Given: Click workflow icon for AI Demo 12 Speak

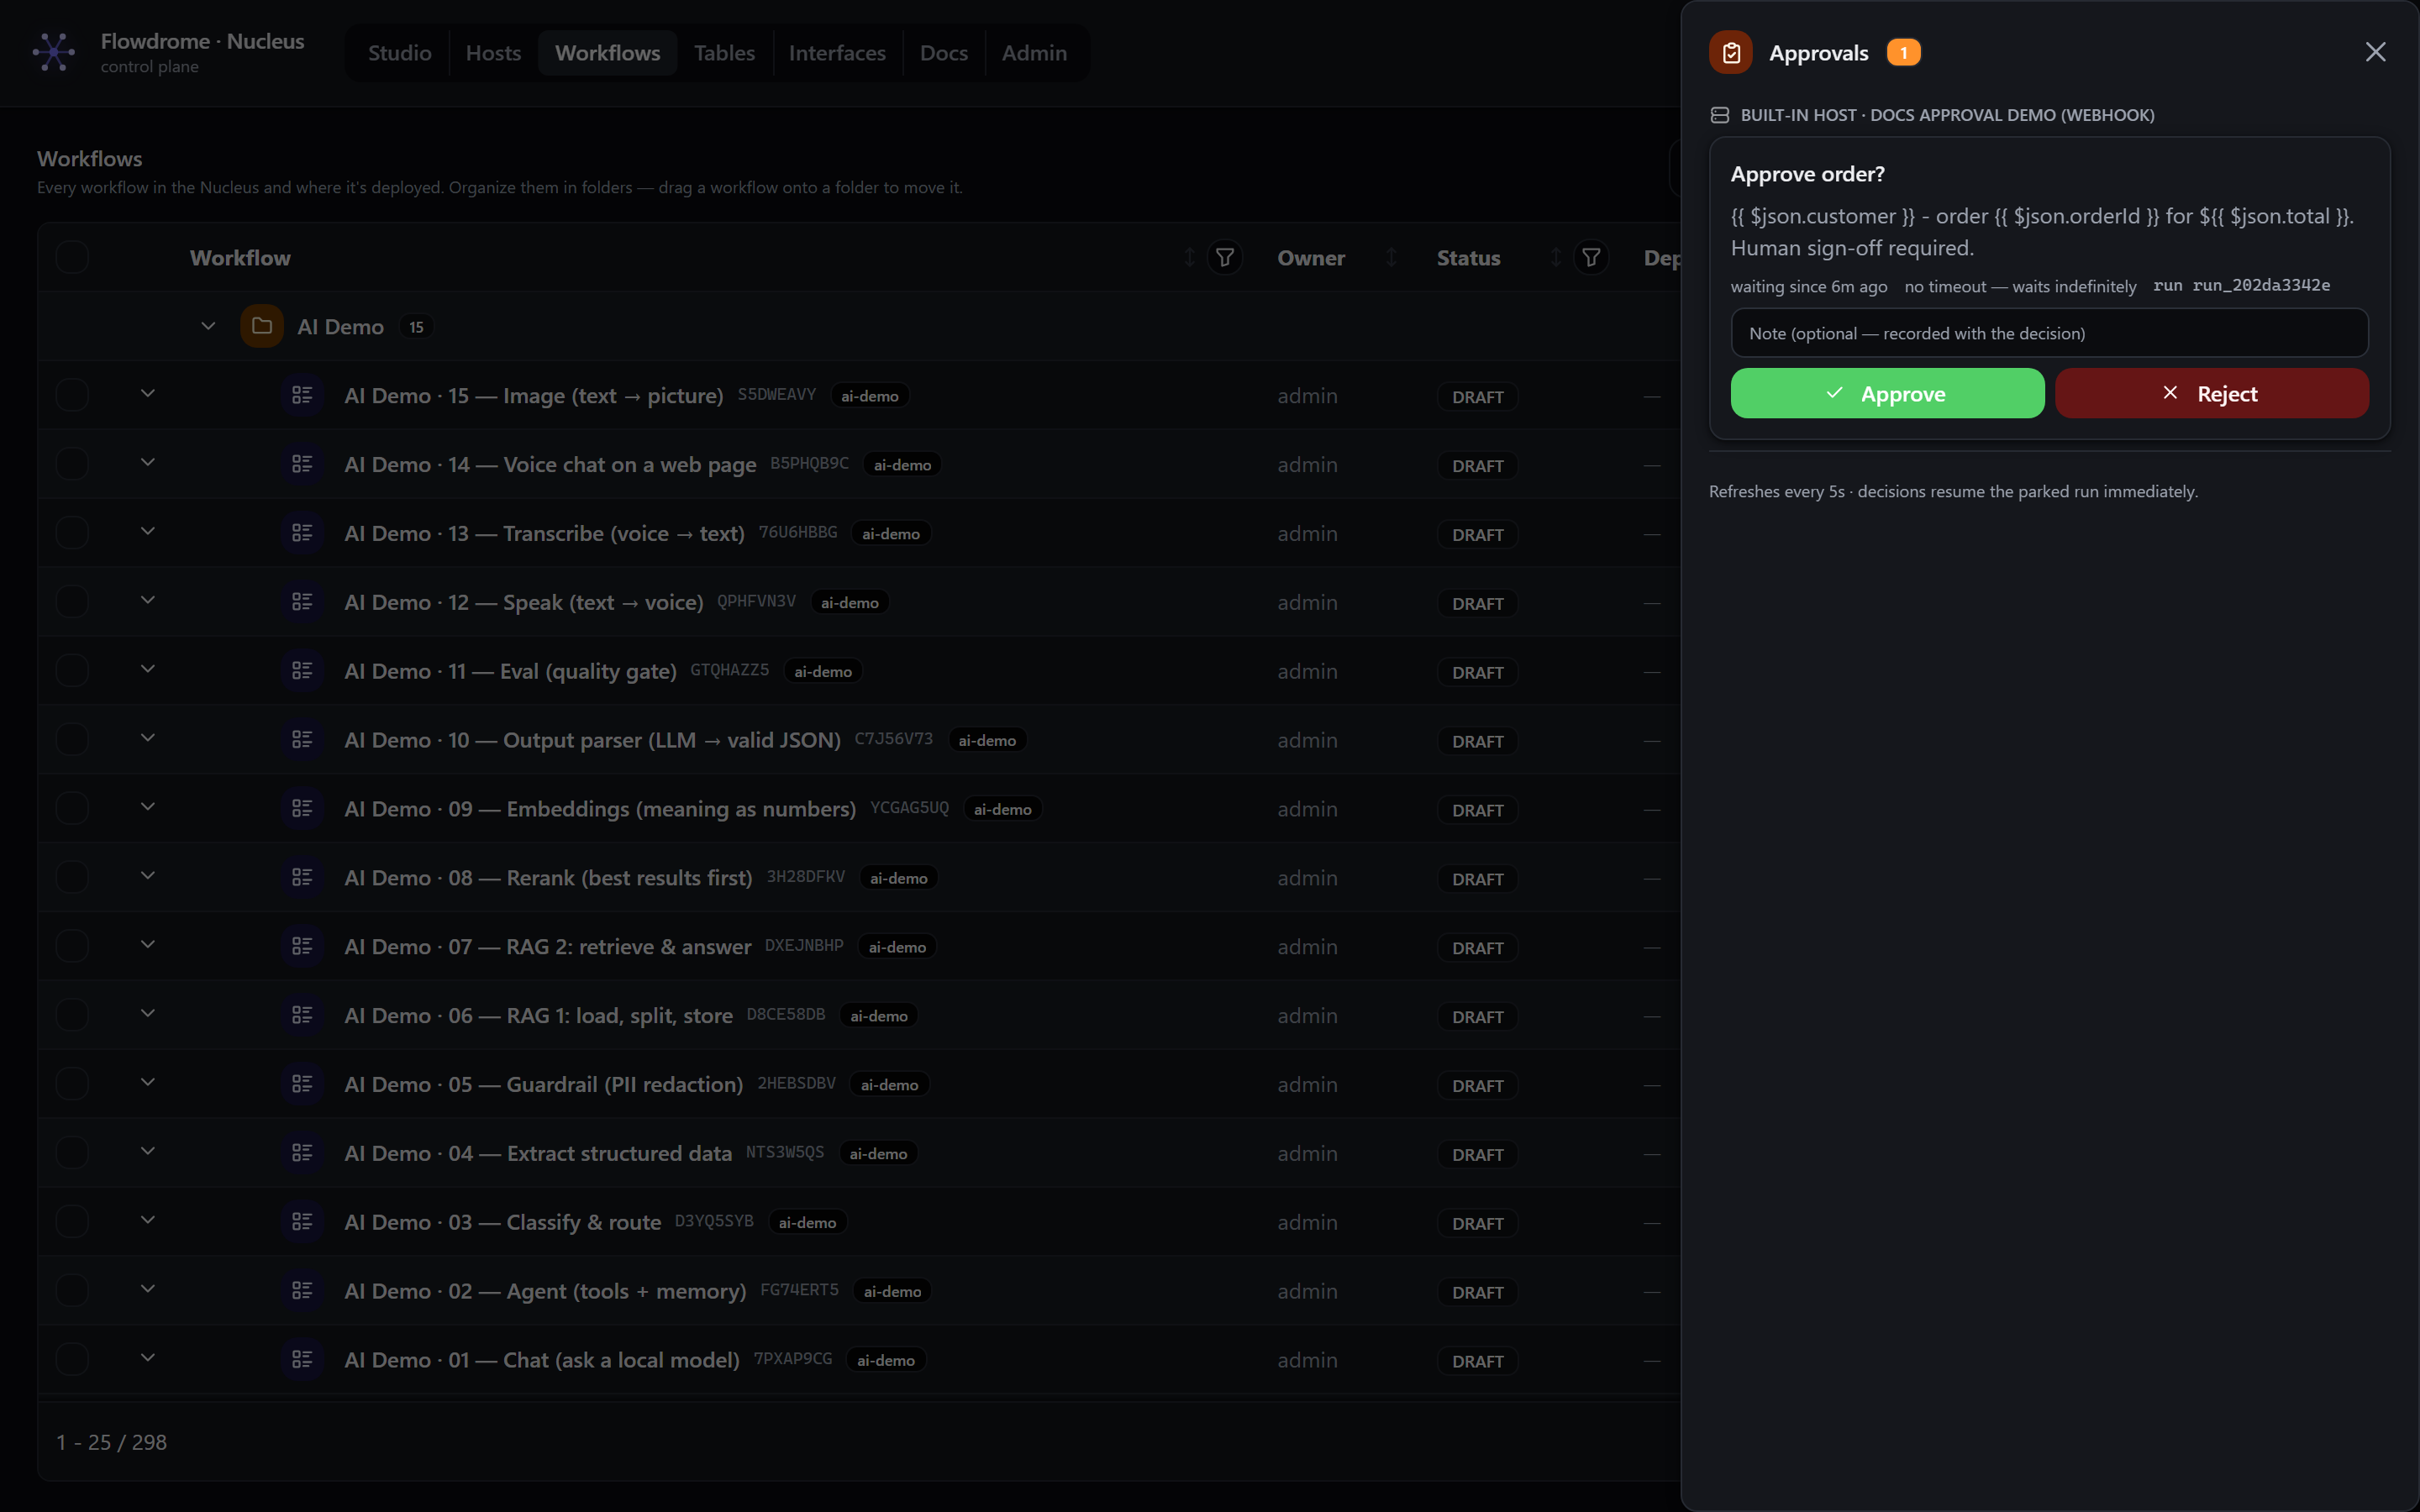Looking at the screenshot, I should click(302, 602).
